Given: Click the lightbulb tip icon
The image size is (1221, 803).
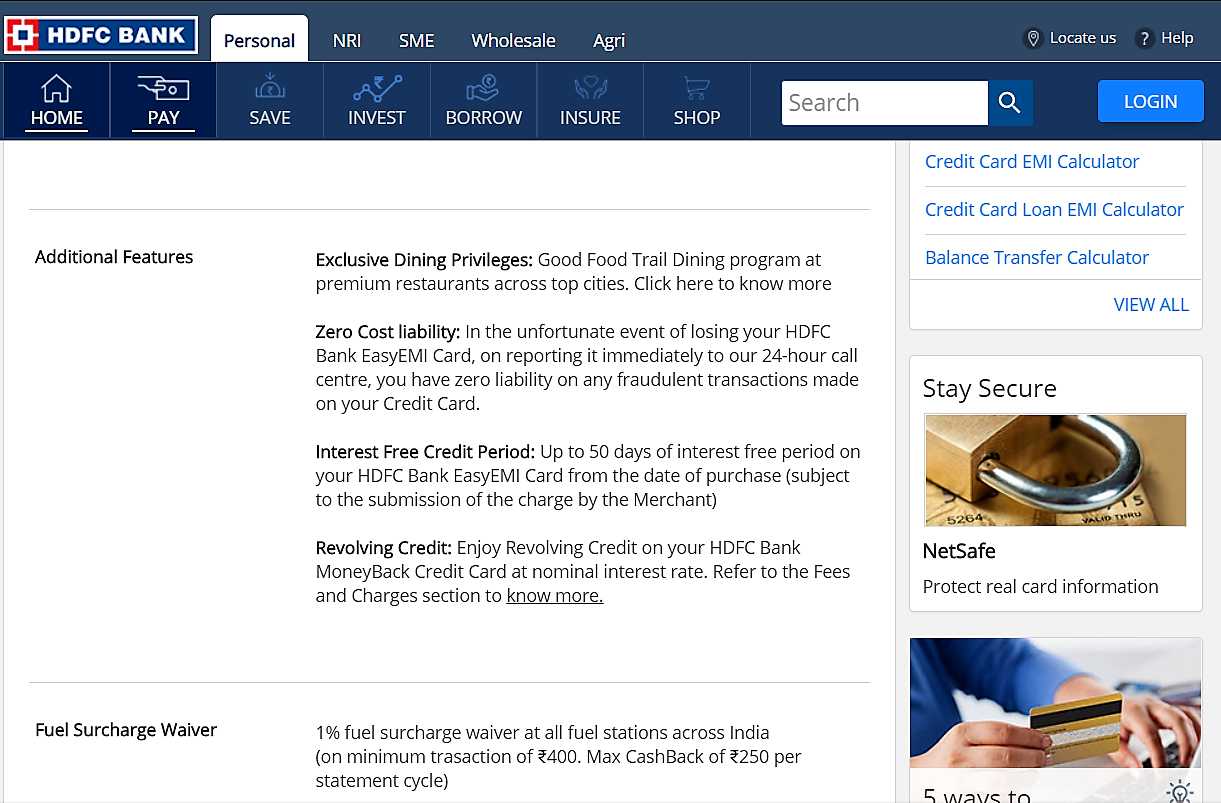Looking at the screenshot, I should click(1180, 792).
